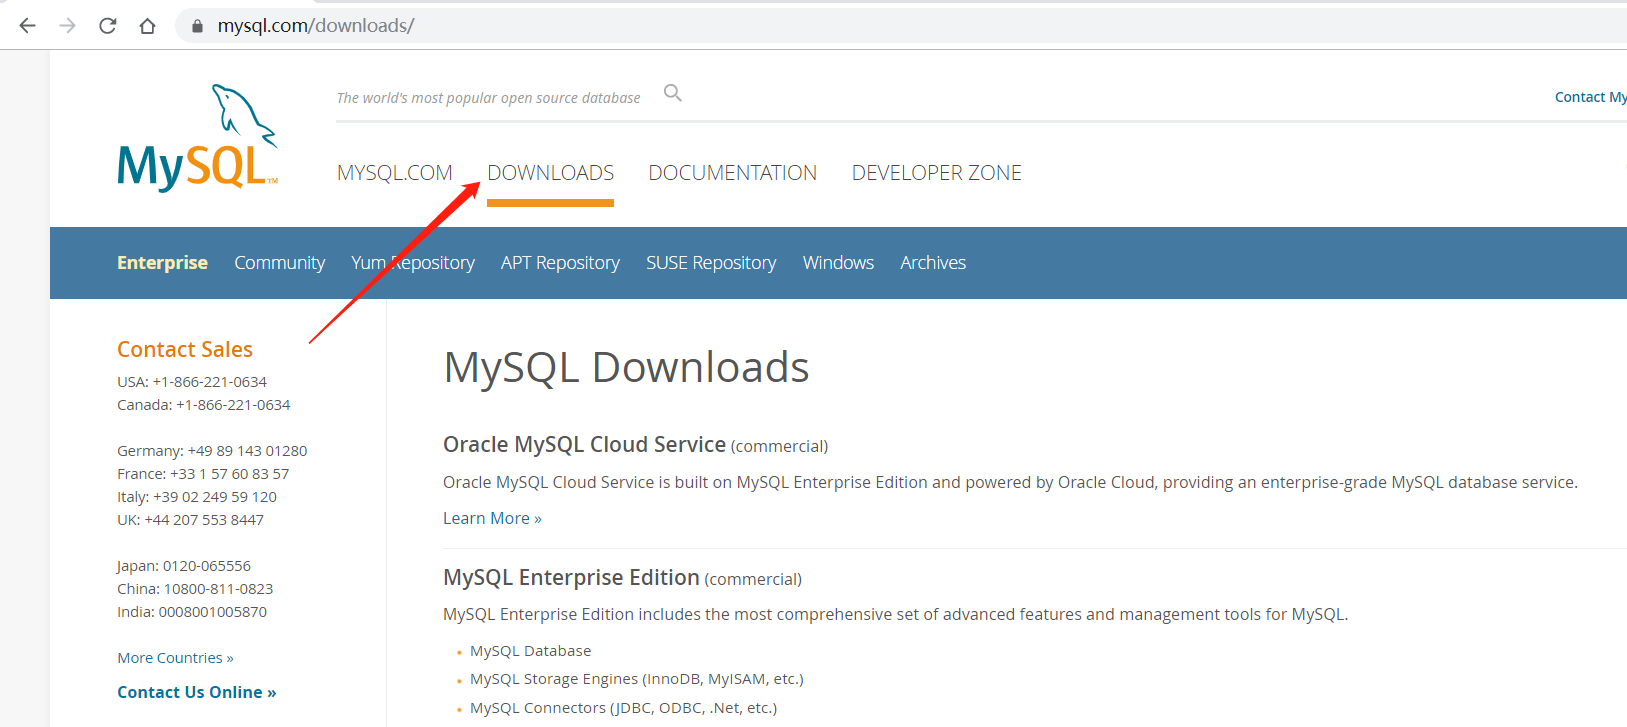Click the MySQL dolphin logo
This screenshot has height=727, width=1627.
(x=197, y=139)
